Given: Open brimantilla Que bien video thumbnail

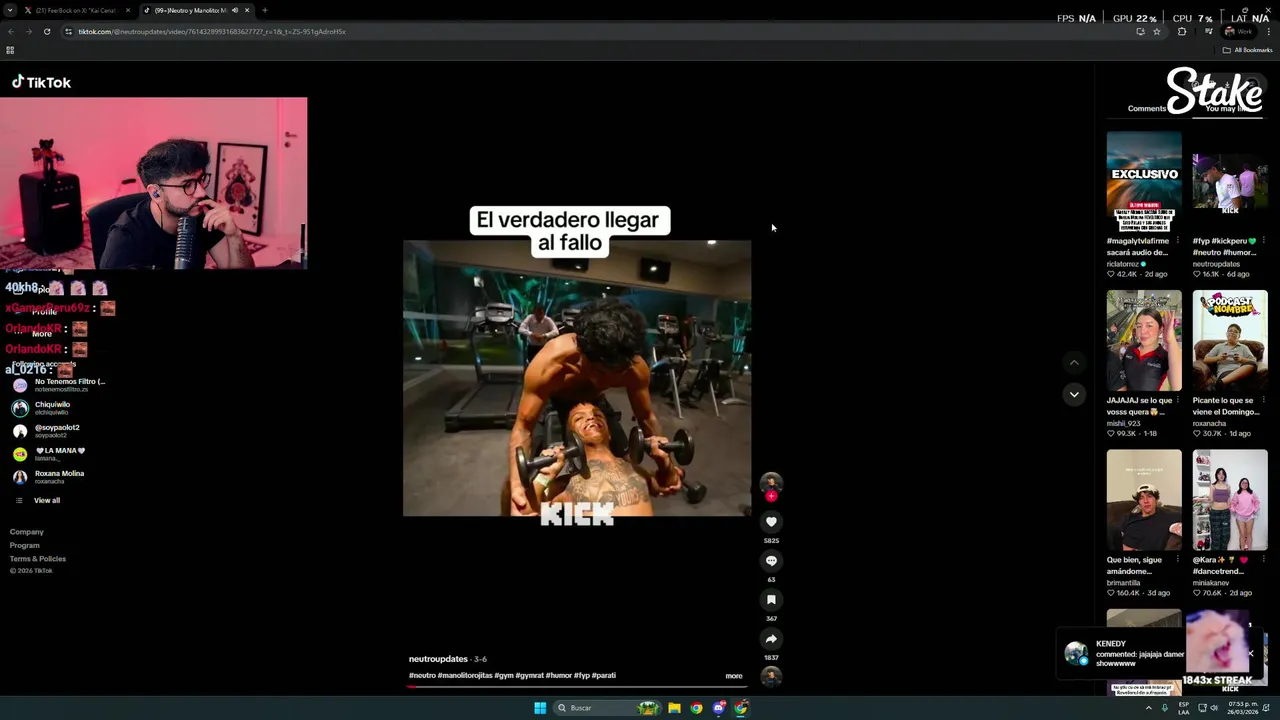Looking at the screenshot, I should [x=1144, y=500].
